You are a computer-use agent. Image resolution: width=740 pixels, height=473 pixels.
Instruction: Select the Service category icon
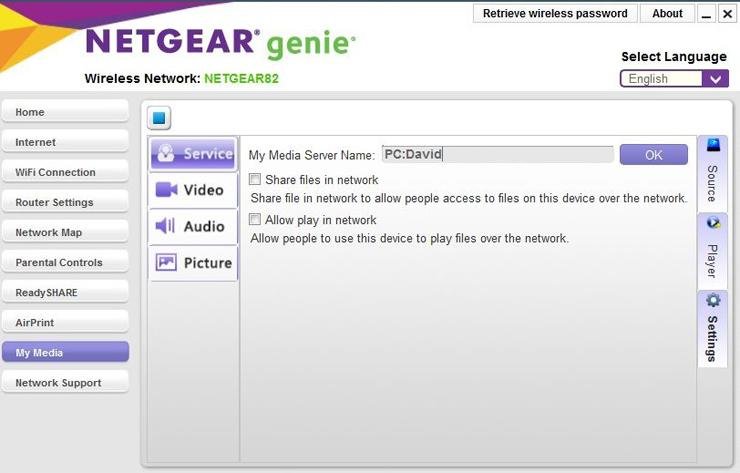tap(194, 154)
